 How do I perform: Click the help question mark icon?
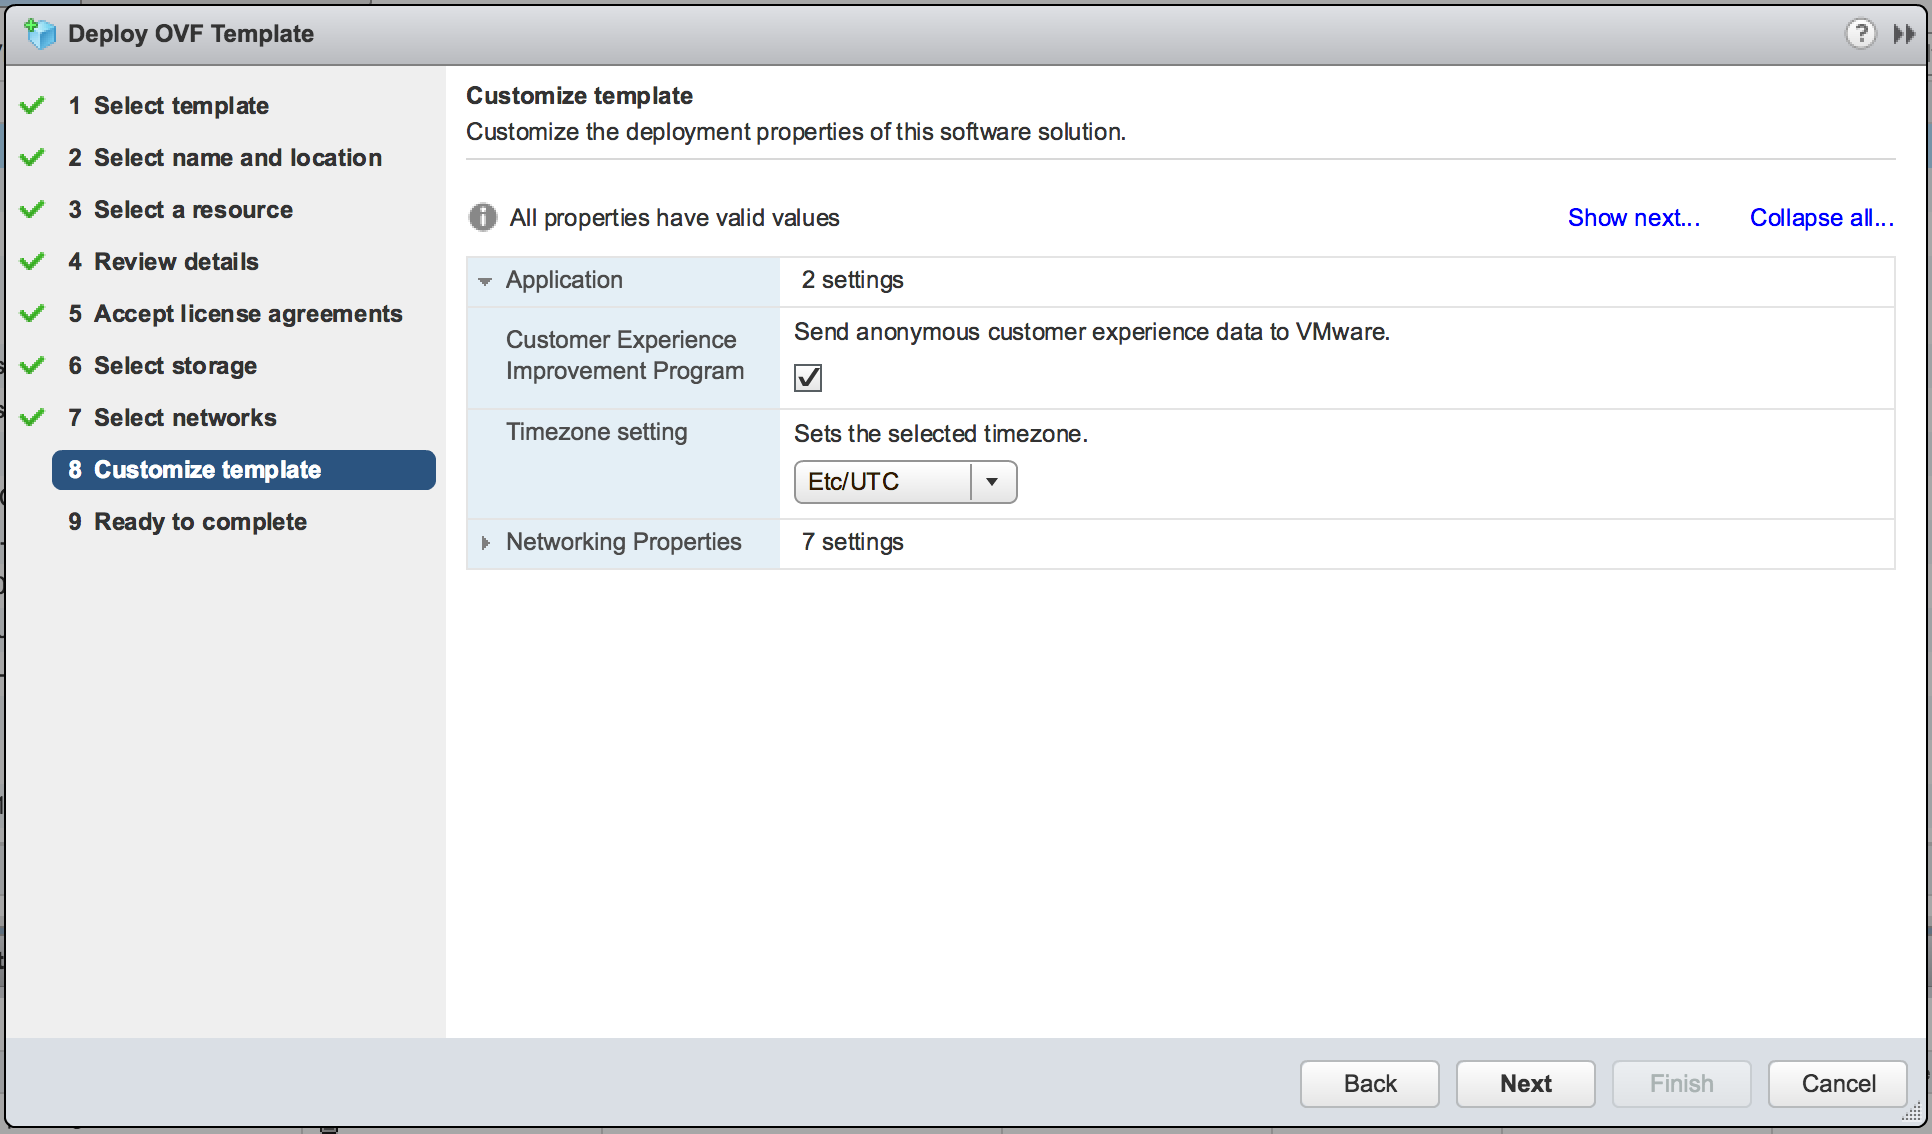click(x=1859, y=33)
